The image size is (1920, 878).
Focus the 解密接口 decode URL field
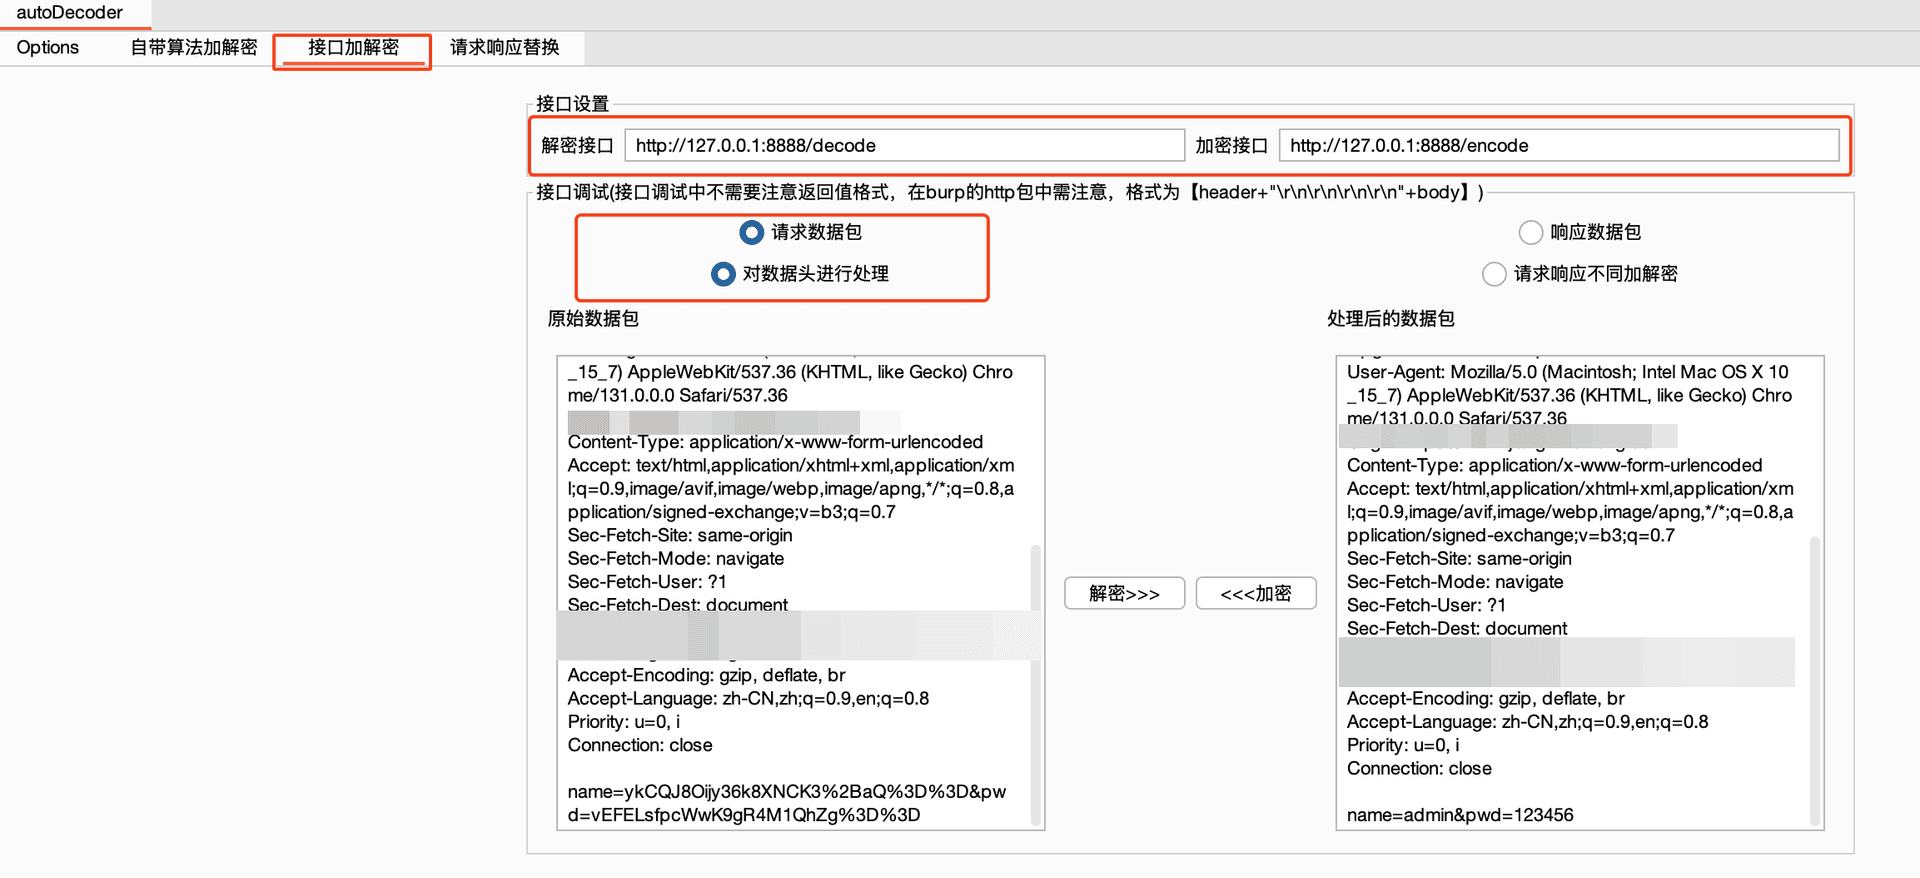[905, 145]
